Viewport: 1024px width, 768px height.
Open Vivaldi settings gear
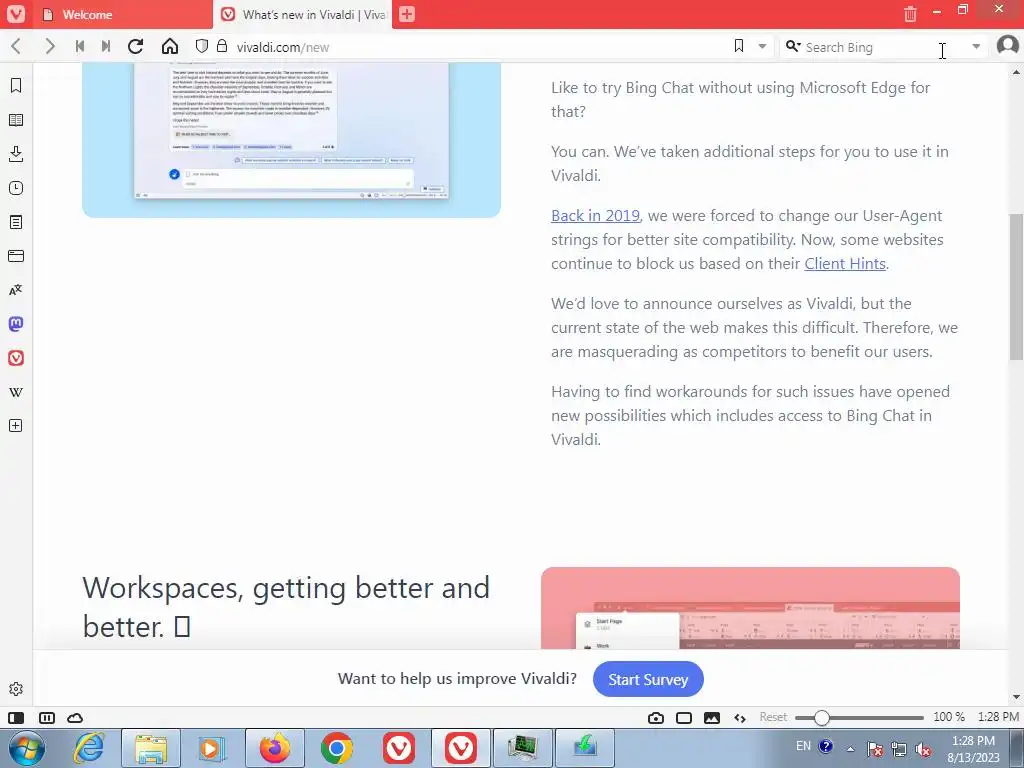click(16, 689)
